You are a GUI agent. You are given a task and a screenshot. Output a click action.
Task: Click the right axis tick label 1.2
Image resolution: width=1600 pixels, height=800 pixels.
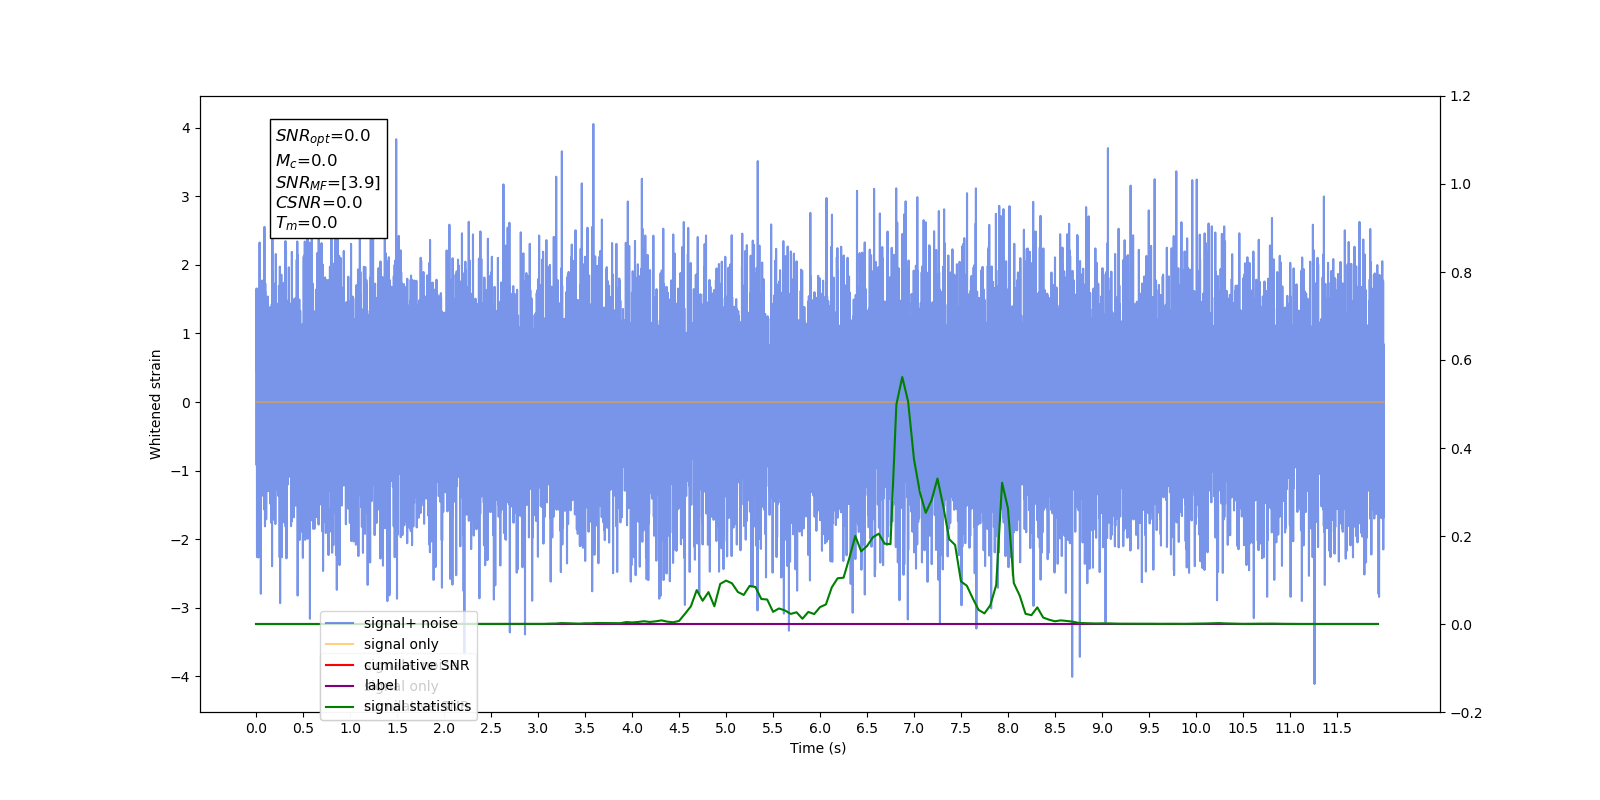pos(1461,96)
